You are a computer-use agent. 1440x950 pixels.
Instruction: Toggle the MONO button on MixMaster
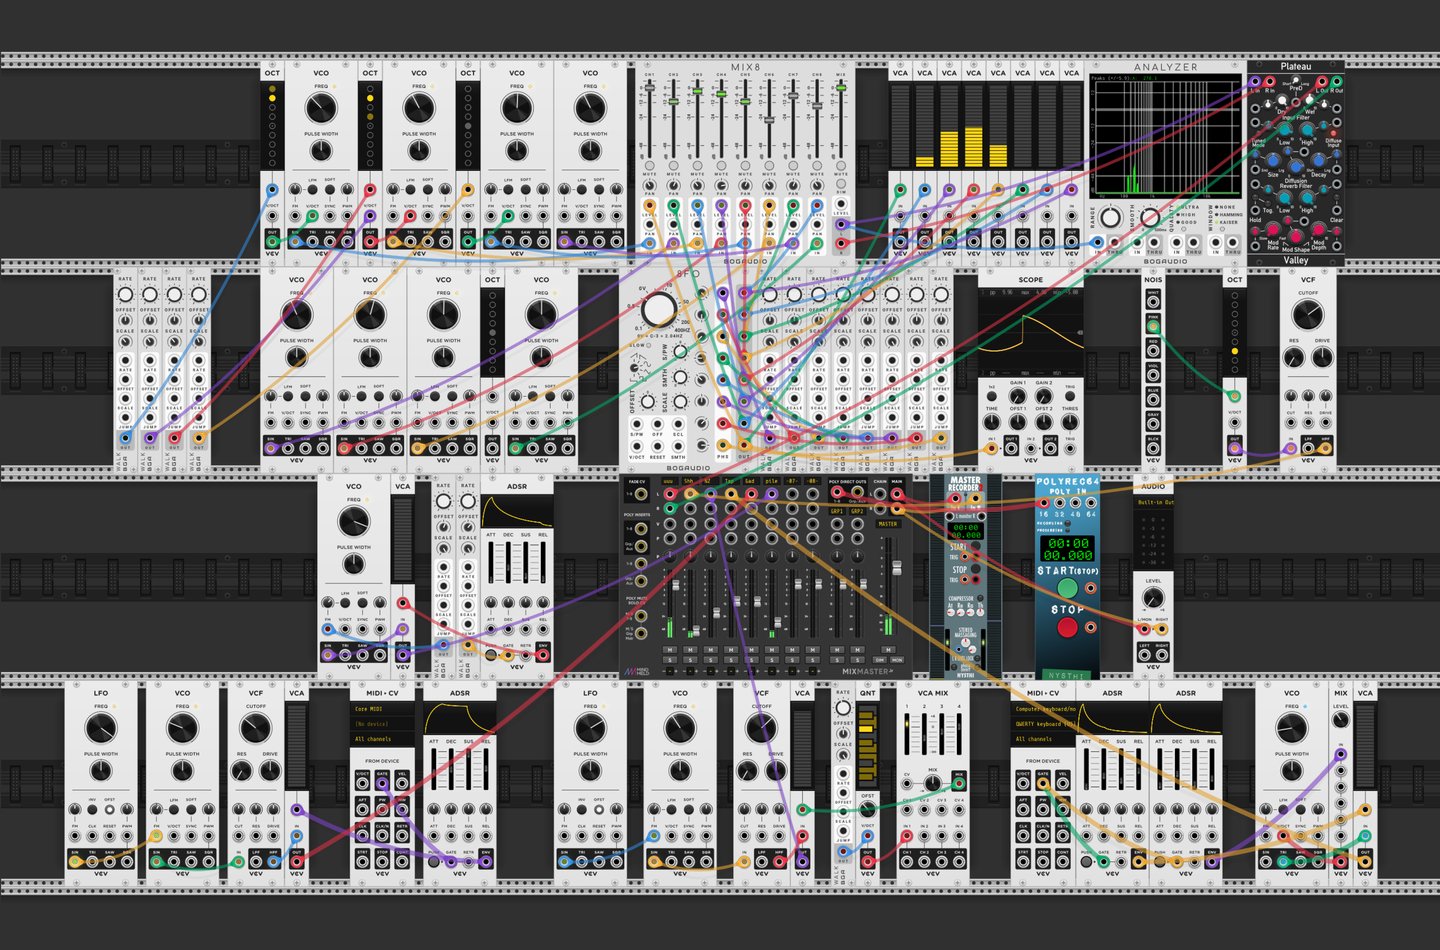pos(896,660)
